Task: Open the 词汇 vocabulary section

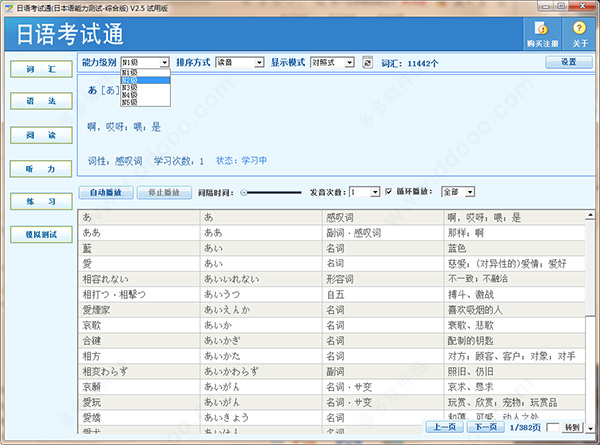Action: tap(41, 69)
